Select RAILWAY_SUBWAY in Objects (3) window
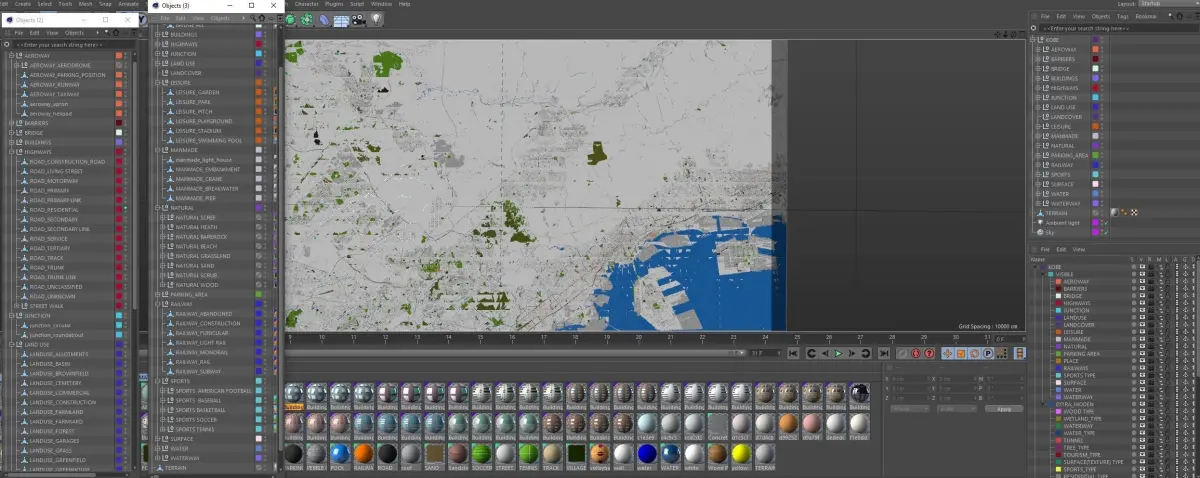The image size is (1200, 478). 198,371
